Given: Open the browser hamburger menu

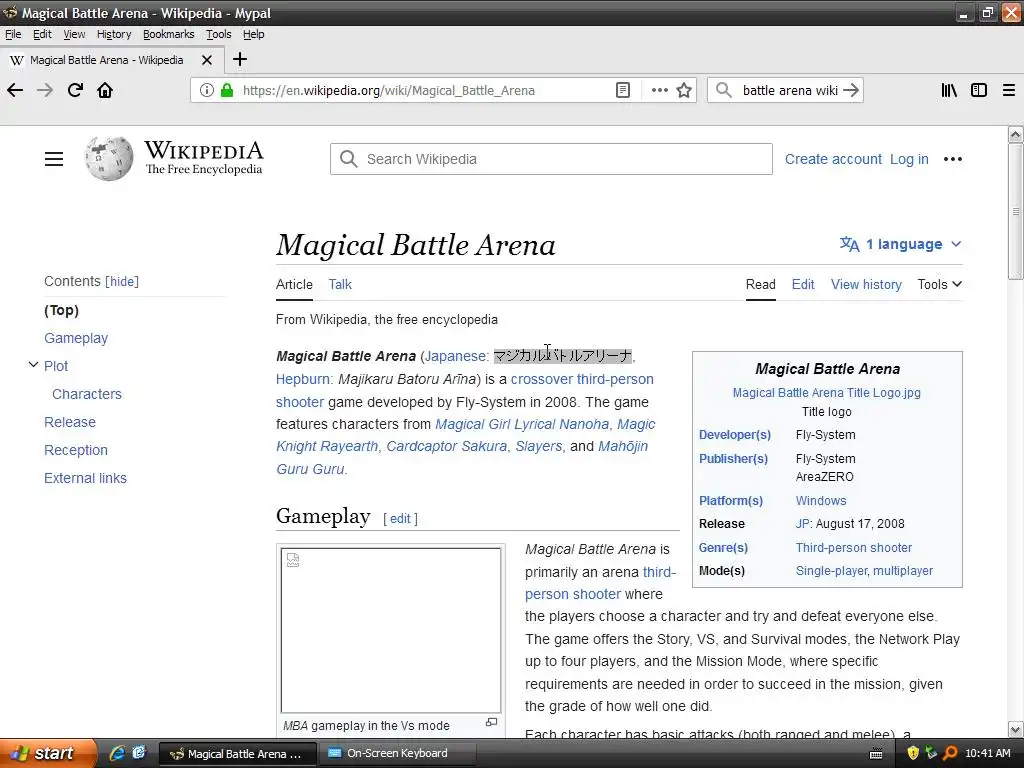Looking at the screenshot, I should 1009,90.
